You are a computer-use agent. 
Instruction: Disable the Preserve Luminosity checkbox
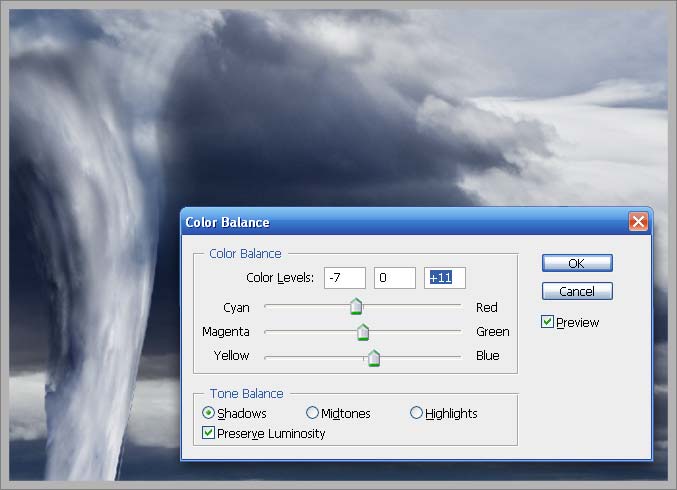point(208,433)
